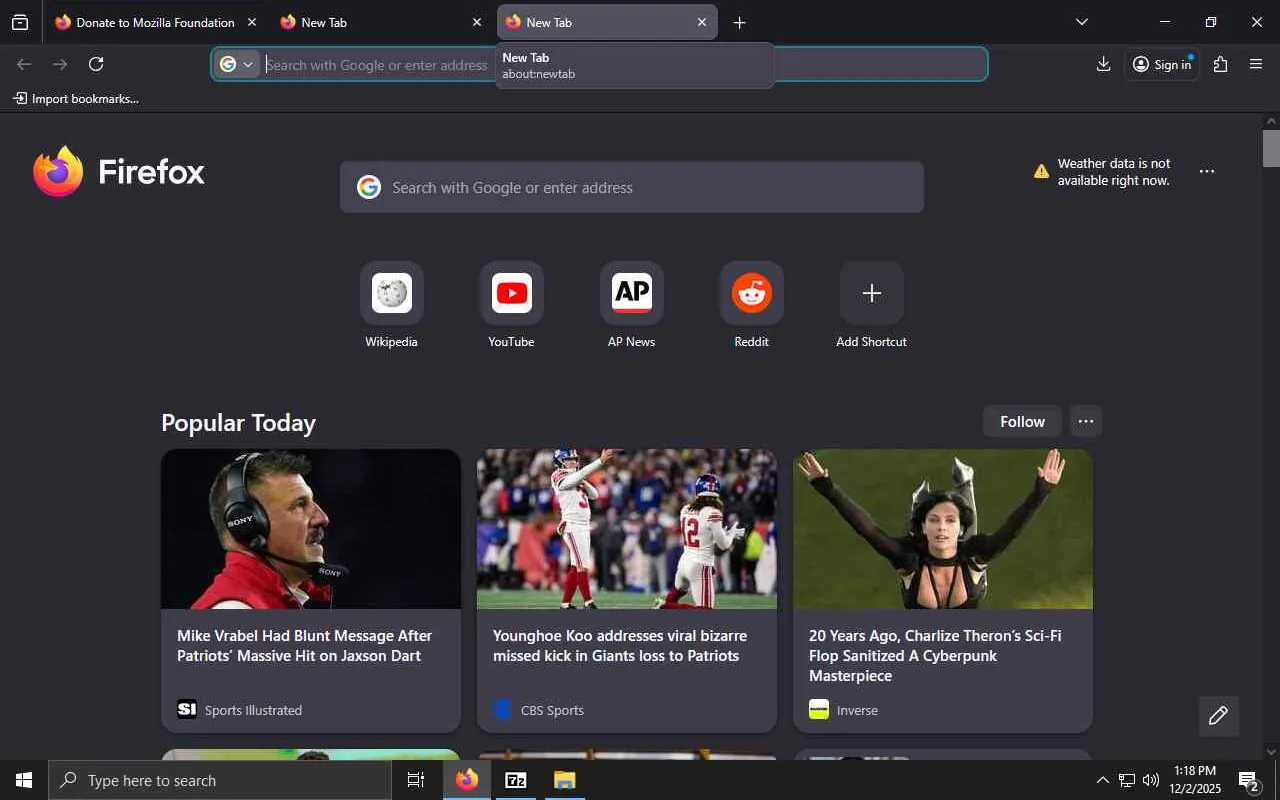
Task: Open the Charlize Theron Sci-Fi Flop article
Action: coord(935,655)
